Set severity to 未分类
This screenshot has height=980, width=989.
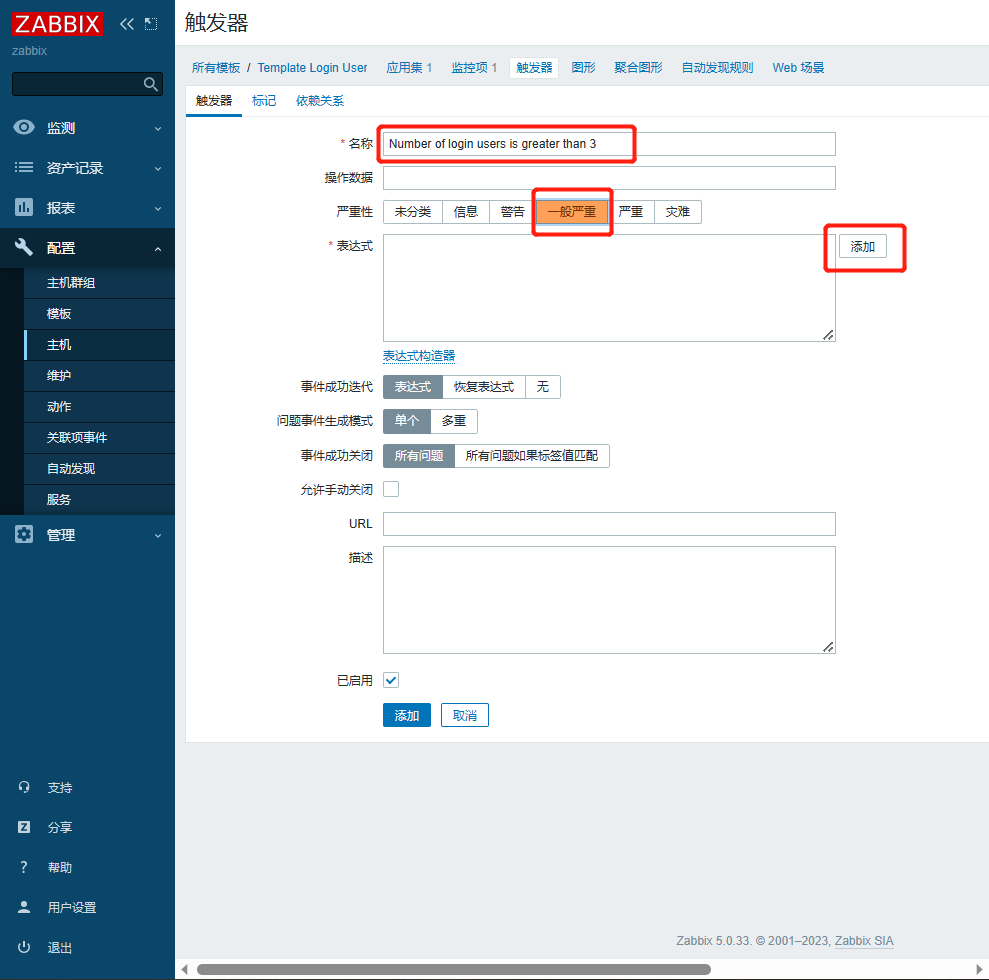[413, 212]
